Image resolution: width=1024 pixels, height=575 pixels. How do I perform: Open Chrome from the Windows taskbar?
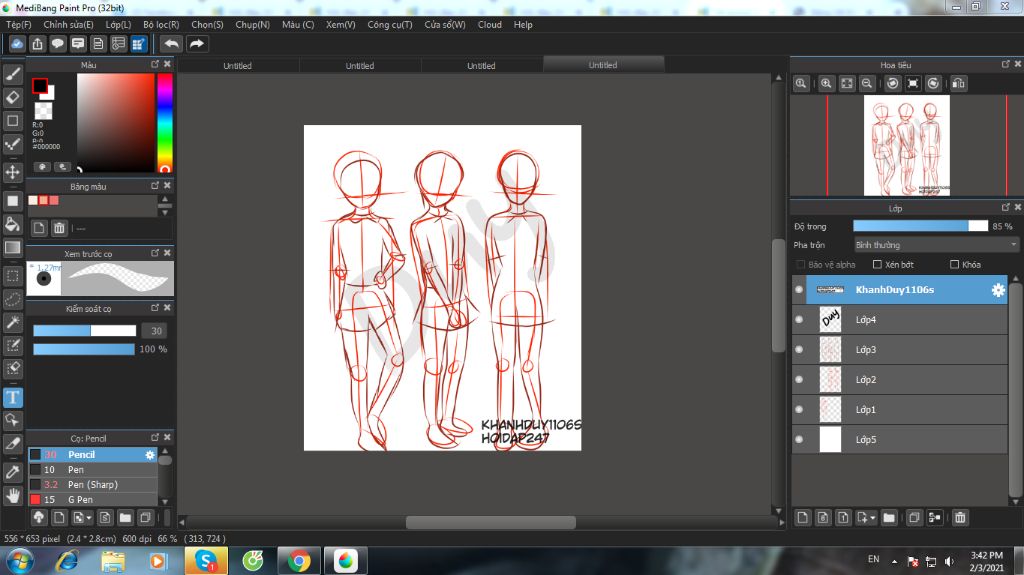[x=299, y=561]
